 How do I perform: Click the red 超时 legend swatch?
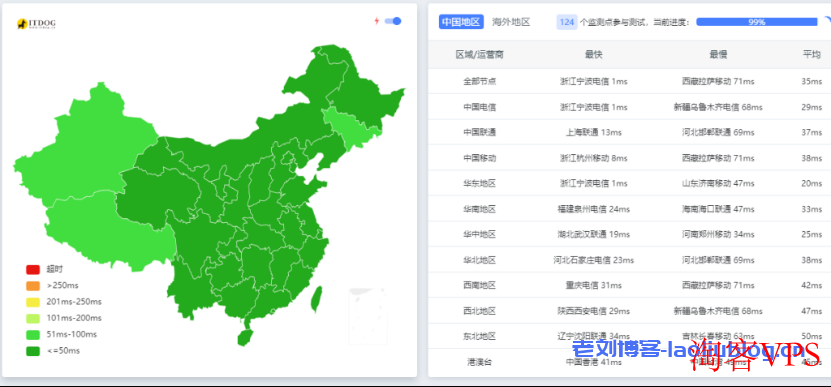[x=33, y=270]
